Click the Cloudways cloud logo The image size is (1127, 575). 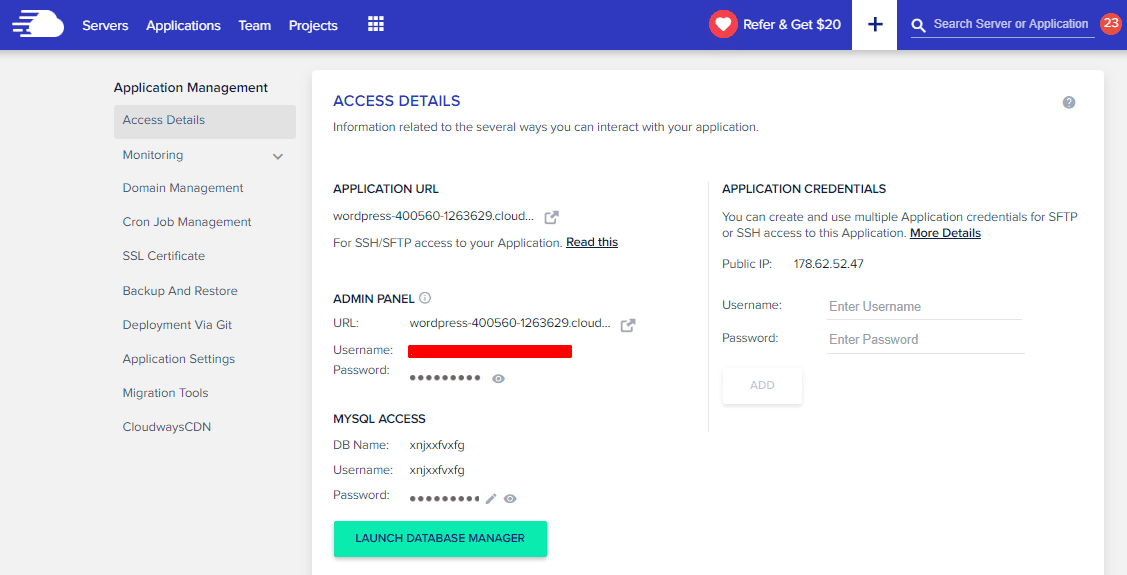click(x=38, y=24)
